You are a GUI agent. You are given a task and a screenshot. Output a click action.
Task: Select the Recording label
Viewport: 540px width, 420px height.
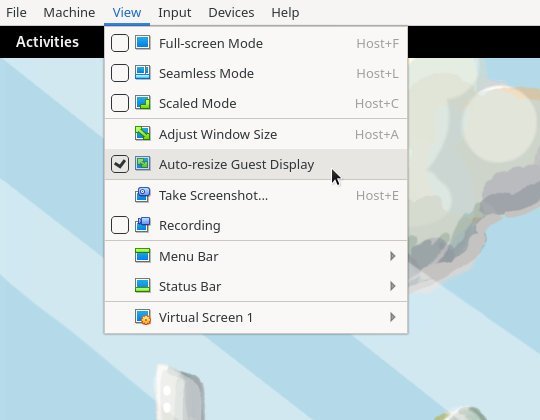(190, 225)
